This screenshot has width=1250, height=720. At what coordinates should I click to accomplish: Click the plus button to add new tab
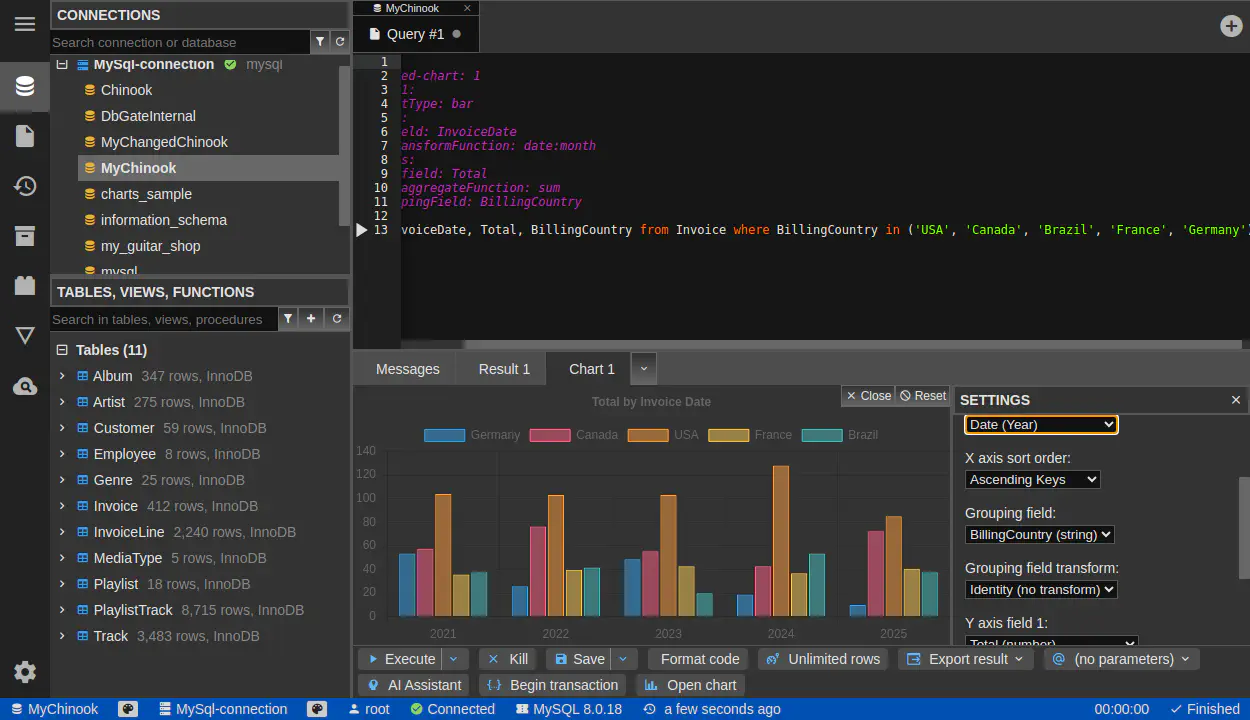[1232, 26]
